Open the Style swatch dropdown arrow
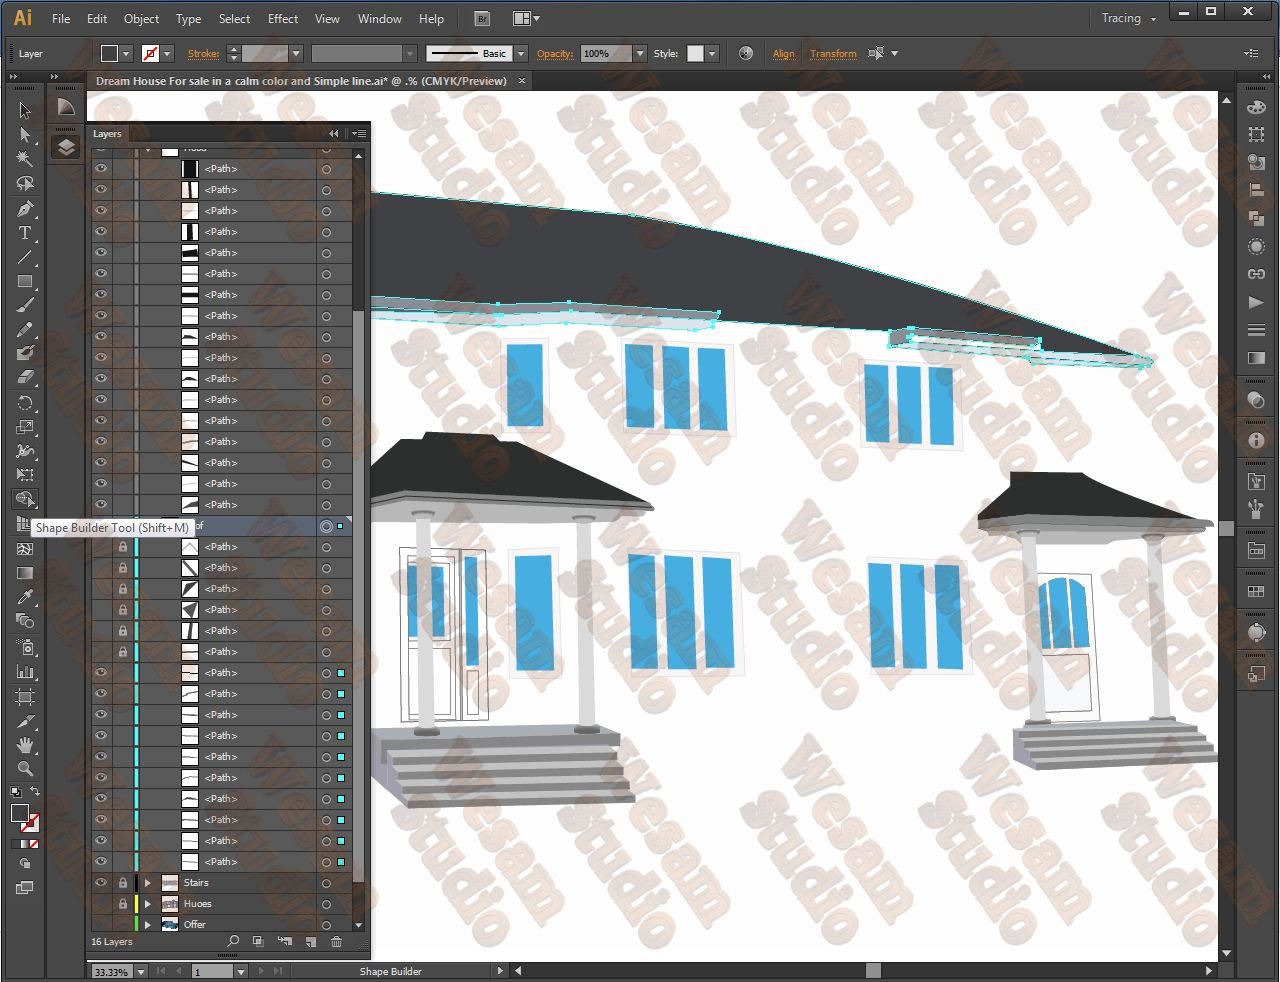The width and height of the screenshot is (1280, 982). coord(712,54)
